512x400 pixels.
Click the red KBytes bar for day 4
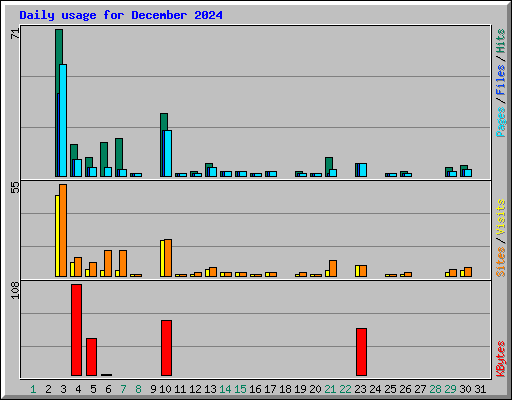tap(76, 330)
